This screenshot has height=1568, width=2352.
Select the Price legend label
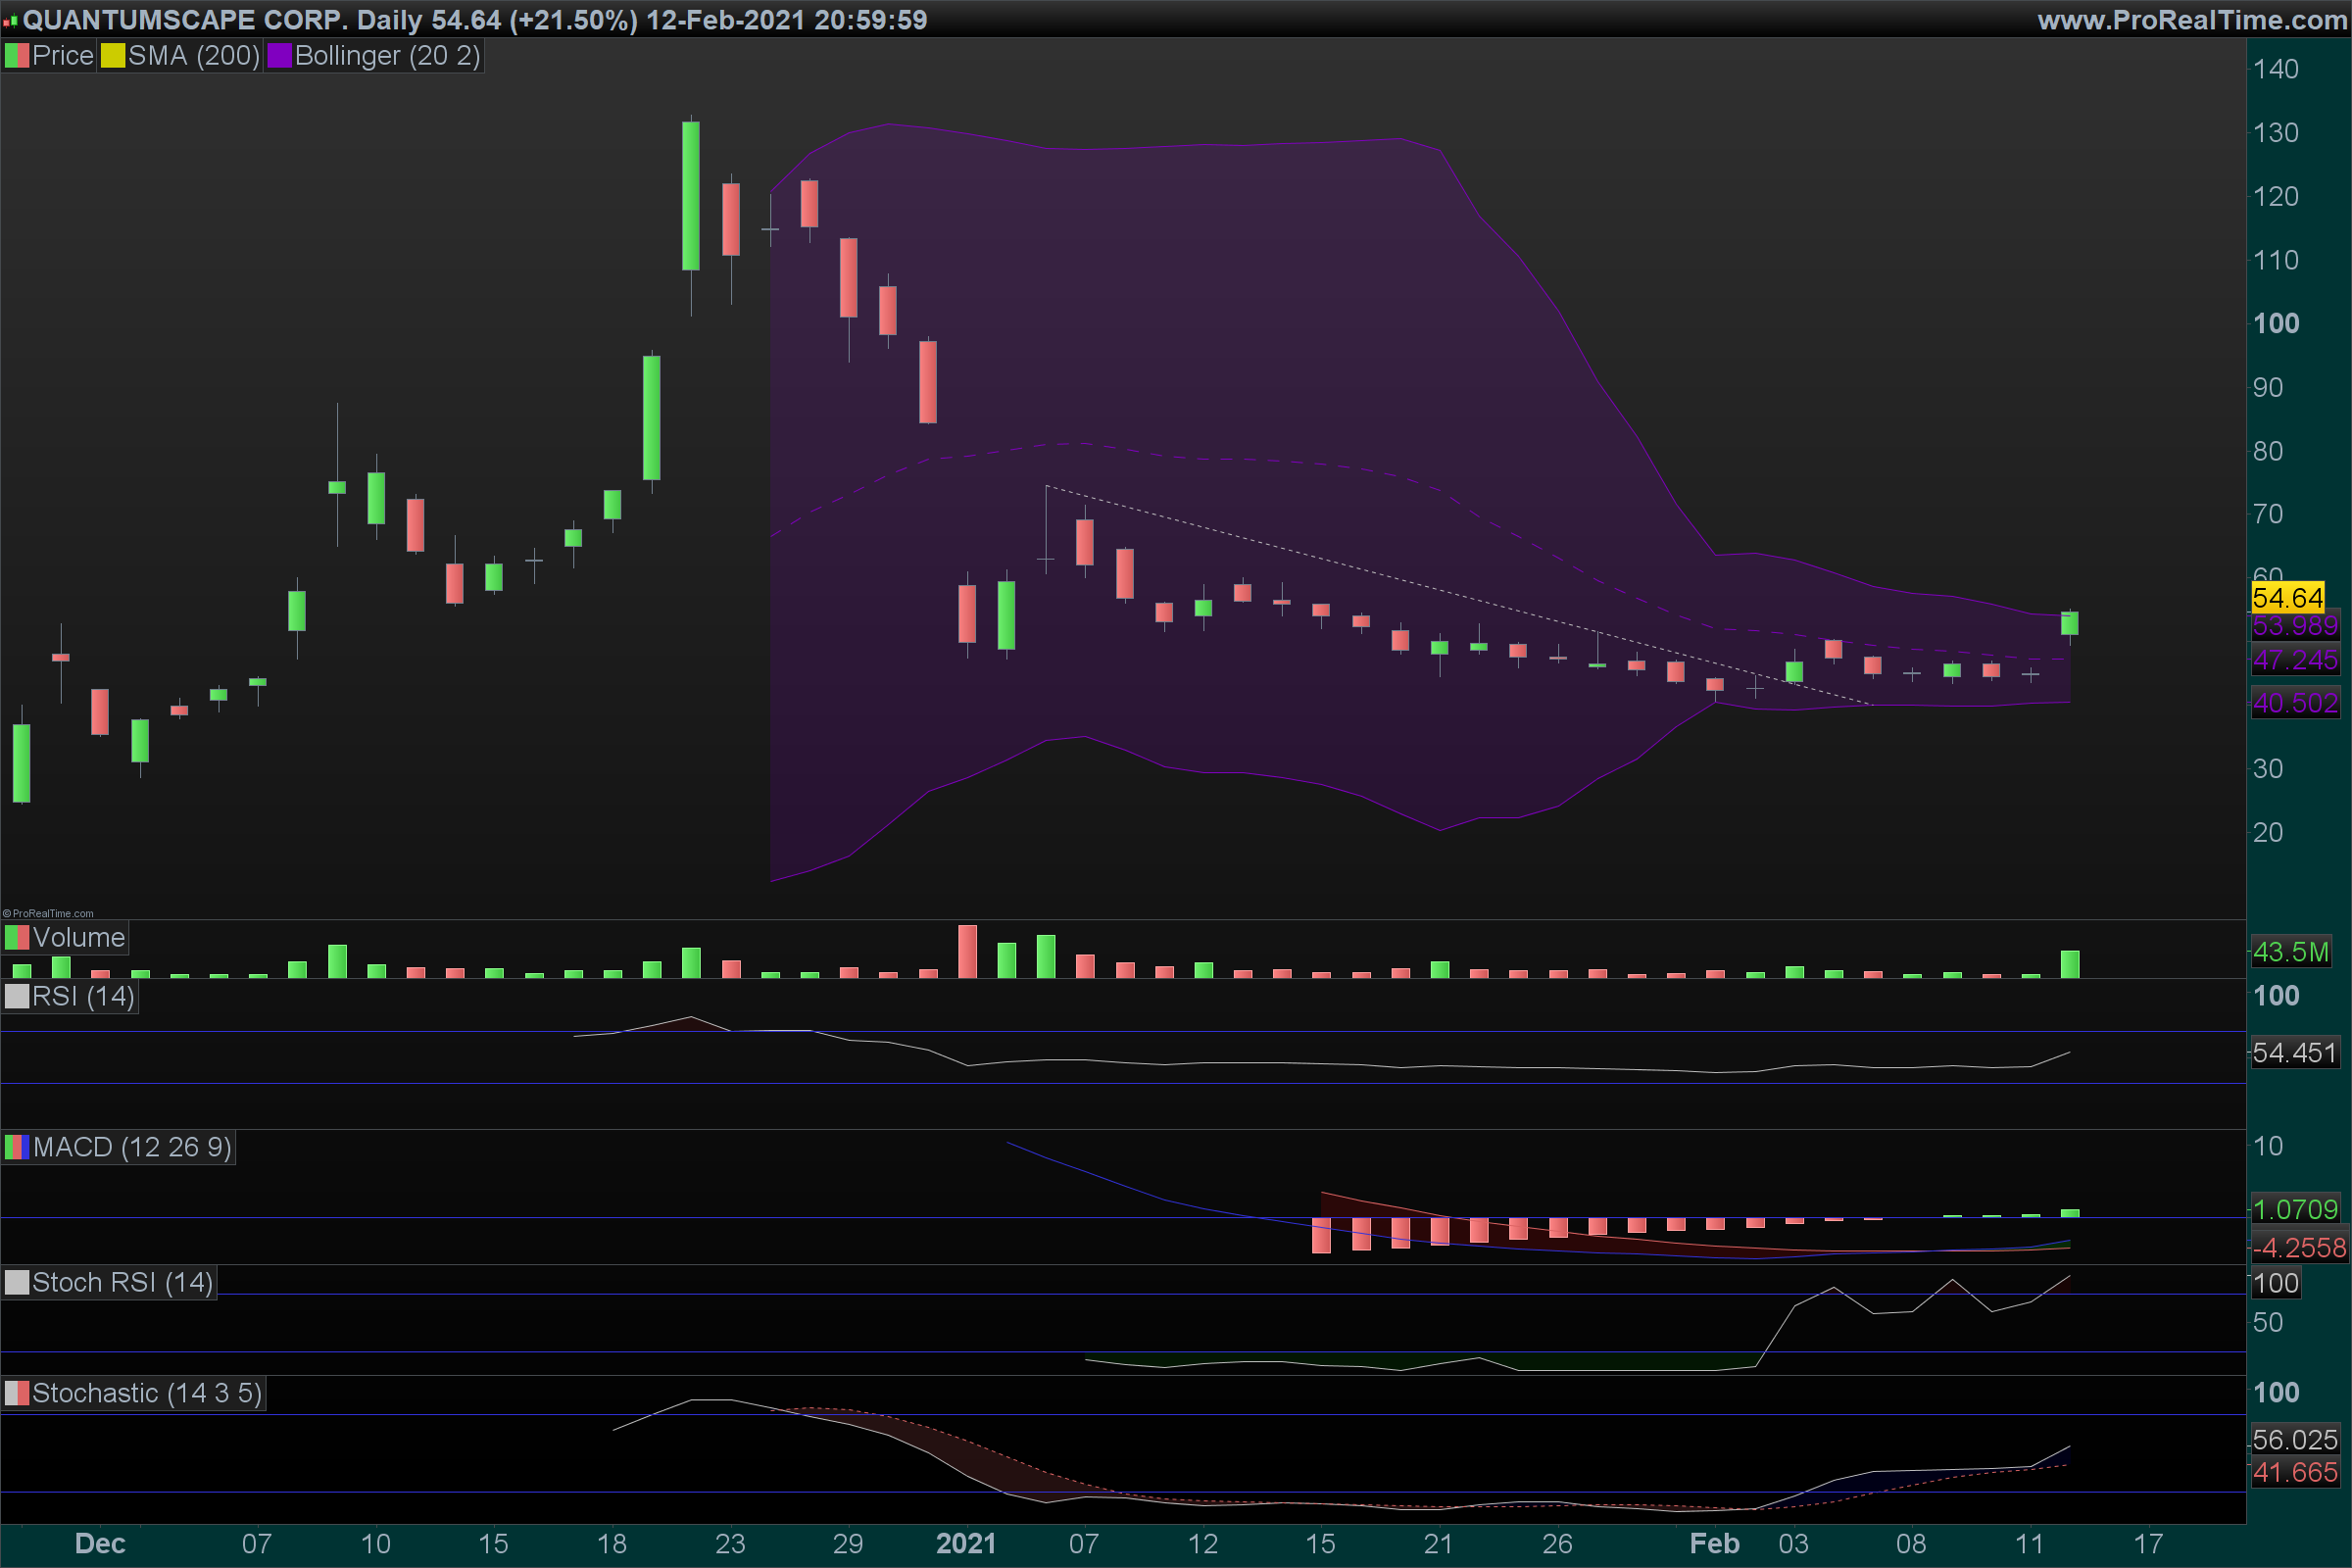point(62,56)
